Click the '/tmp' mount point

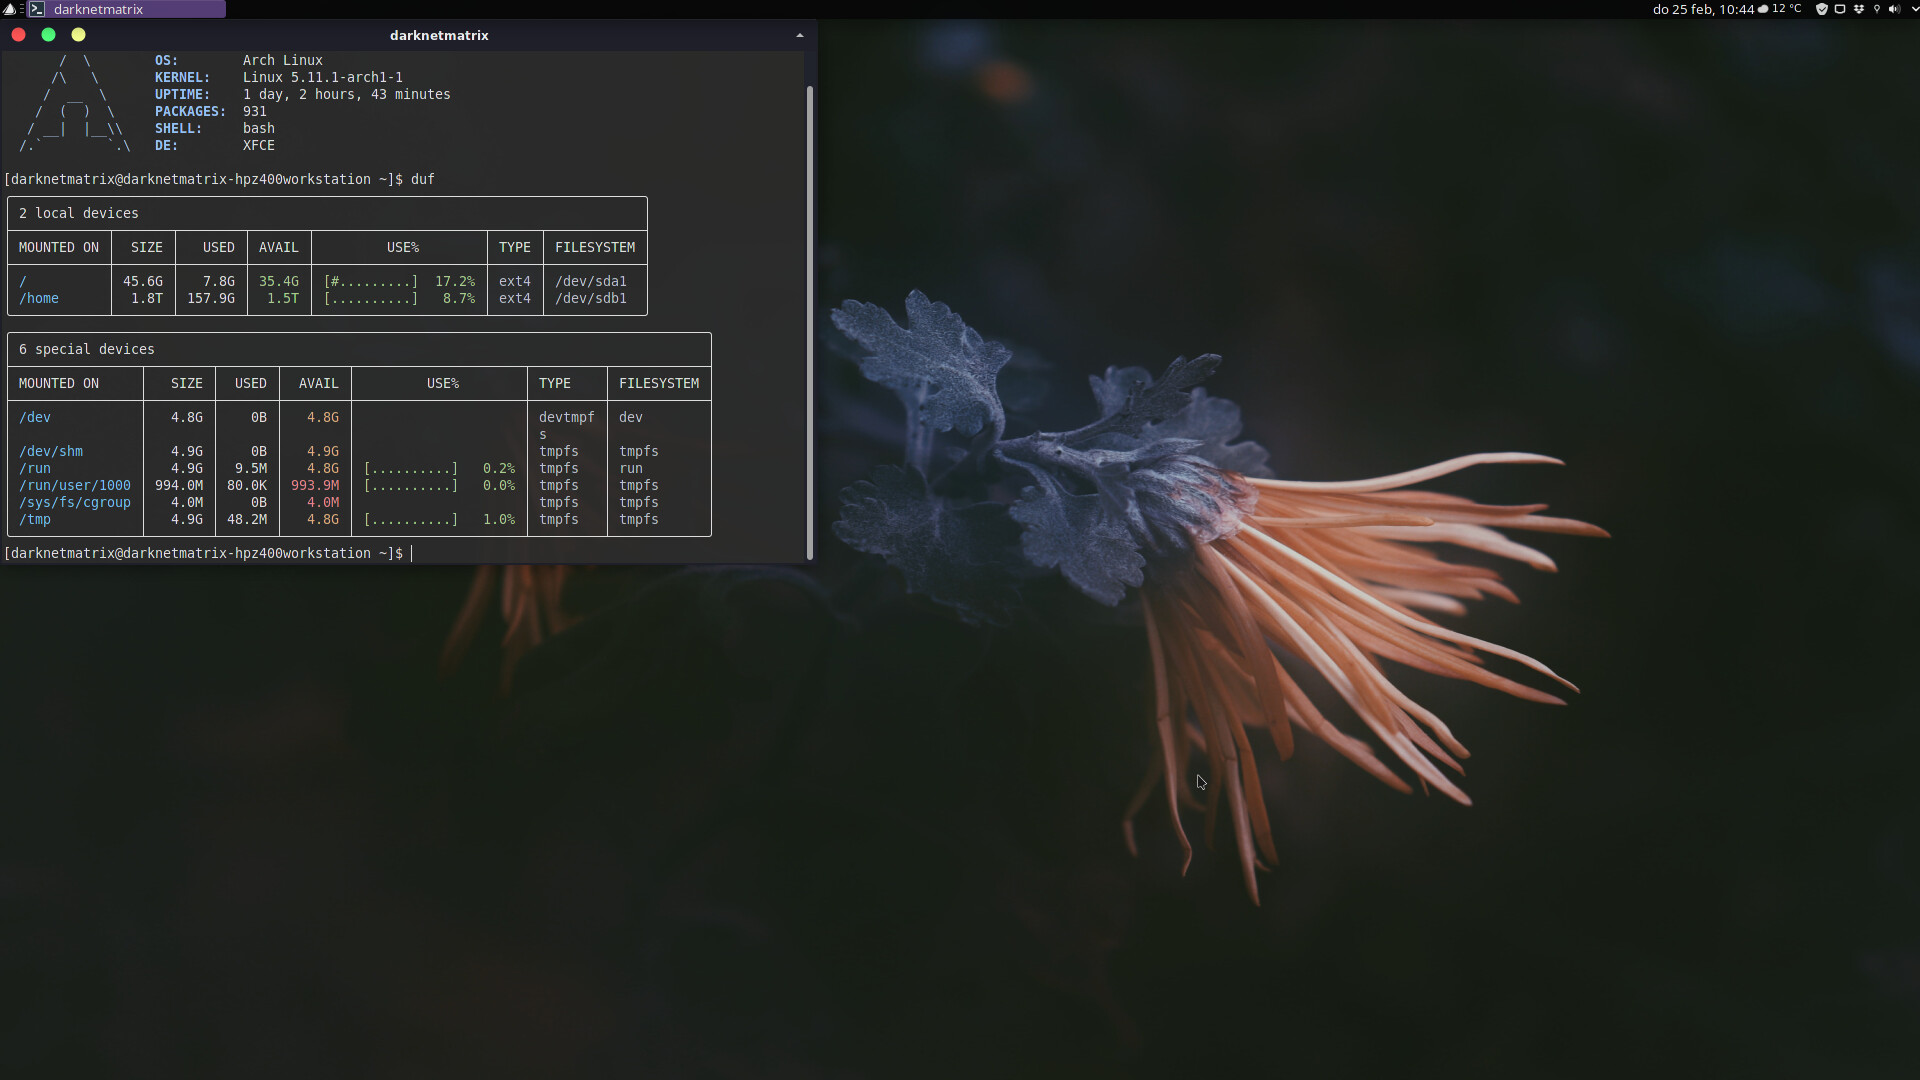pyautogui.click(x=34, y=519)
